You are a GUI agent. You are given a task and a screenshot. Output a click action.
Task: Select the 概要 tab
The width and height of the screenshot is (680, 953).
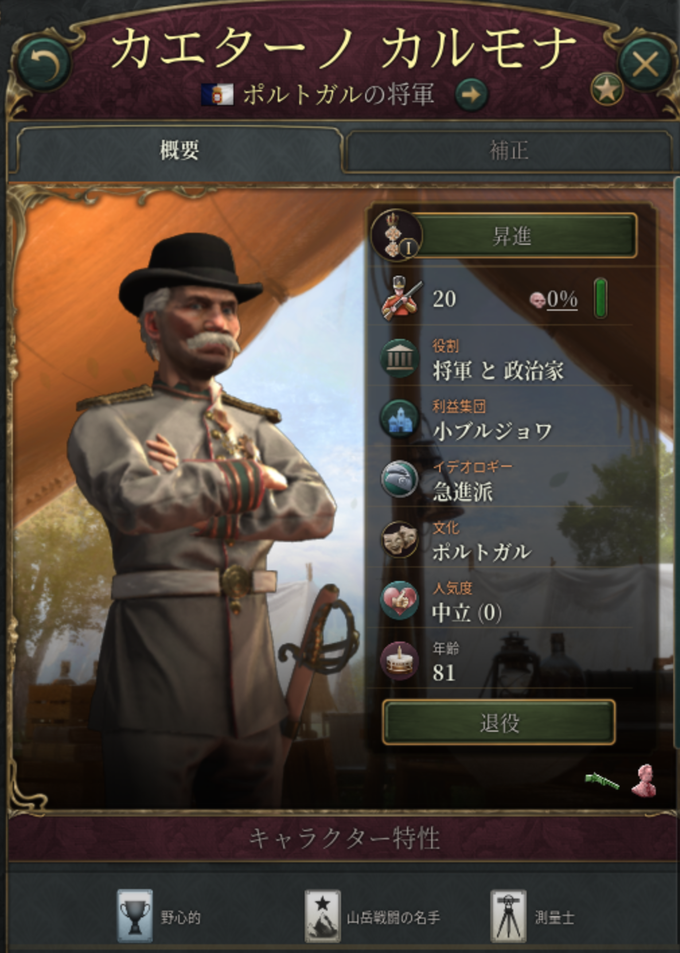(x=179, y=150)
